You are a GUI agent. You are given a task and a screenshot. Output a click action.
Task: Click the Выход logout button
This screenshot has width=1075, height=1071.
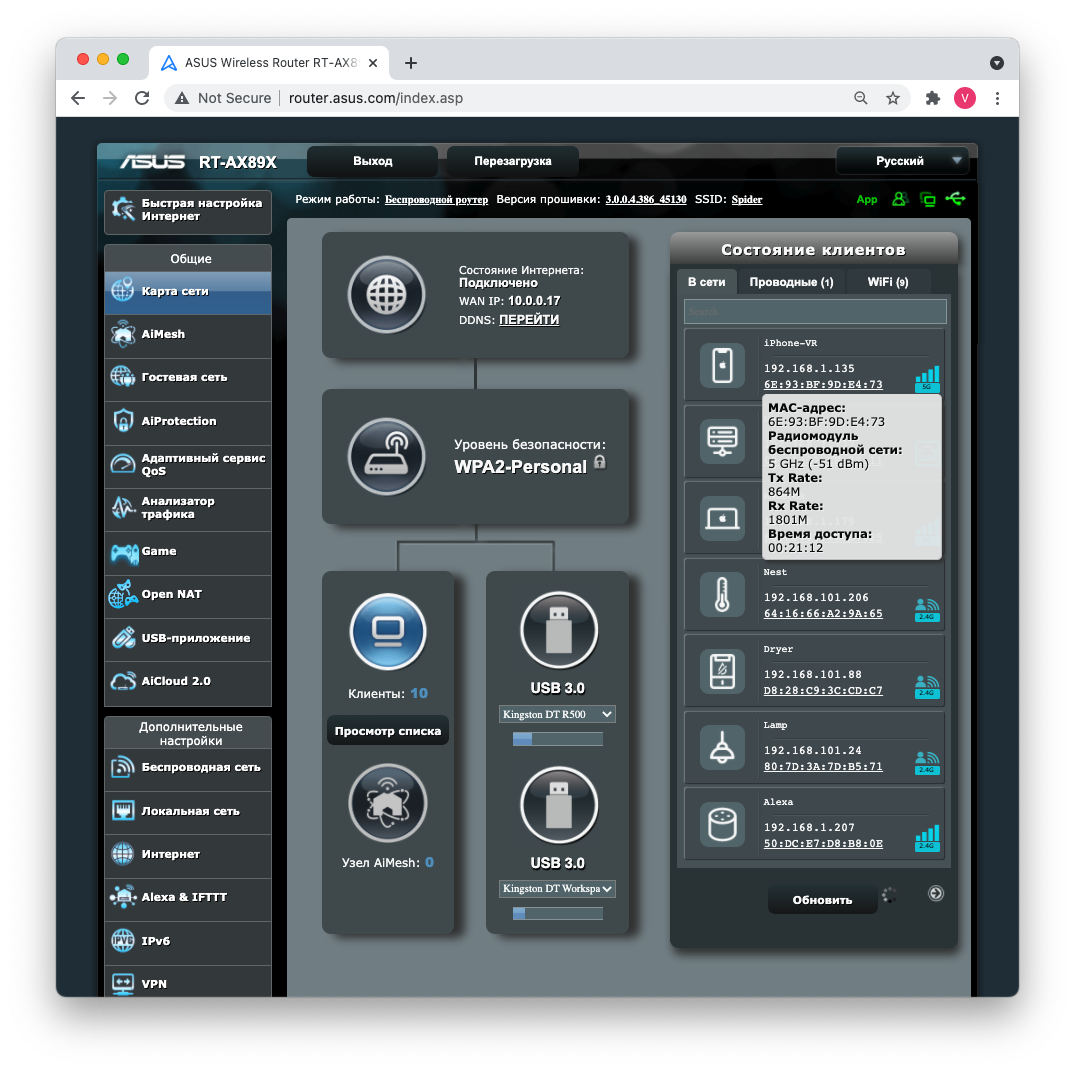click(x=372, y=161)
